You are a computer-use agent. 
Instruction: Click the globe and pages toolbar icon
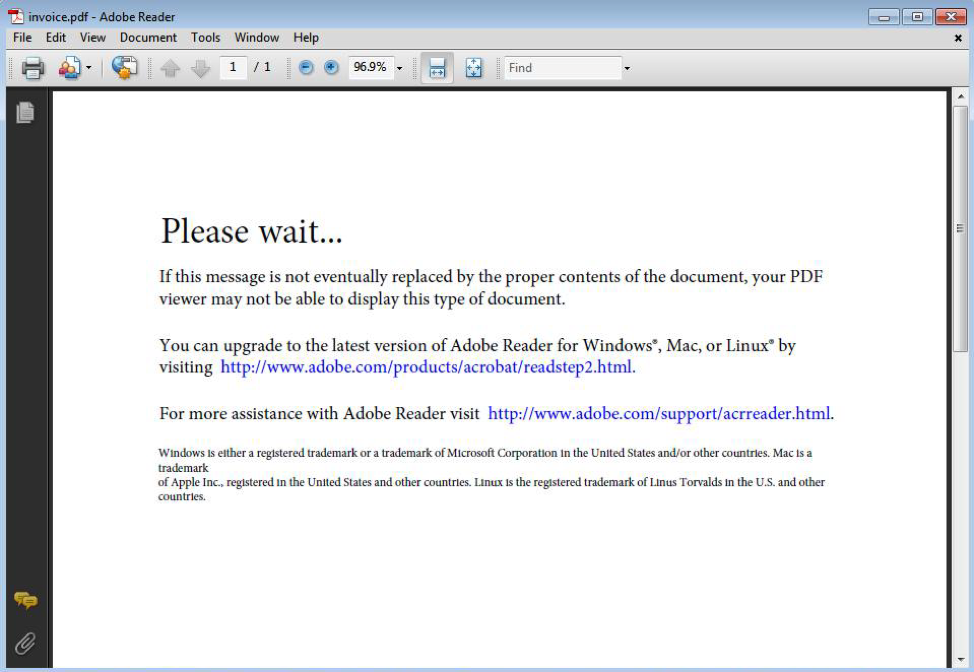point(124,68)
